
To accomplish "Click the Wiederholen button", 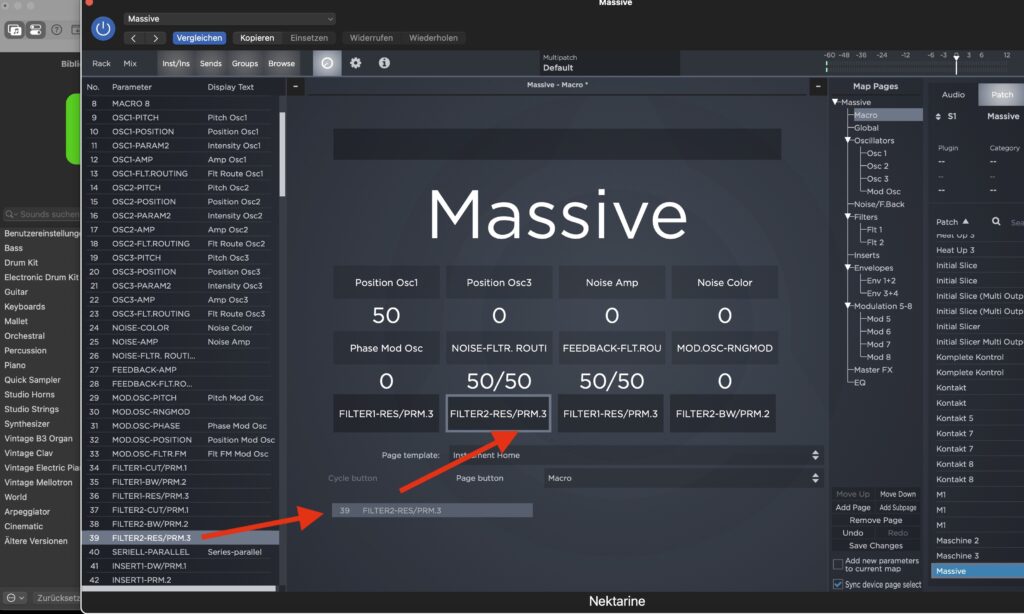I will 433,38.
